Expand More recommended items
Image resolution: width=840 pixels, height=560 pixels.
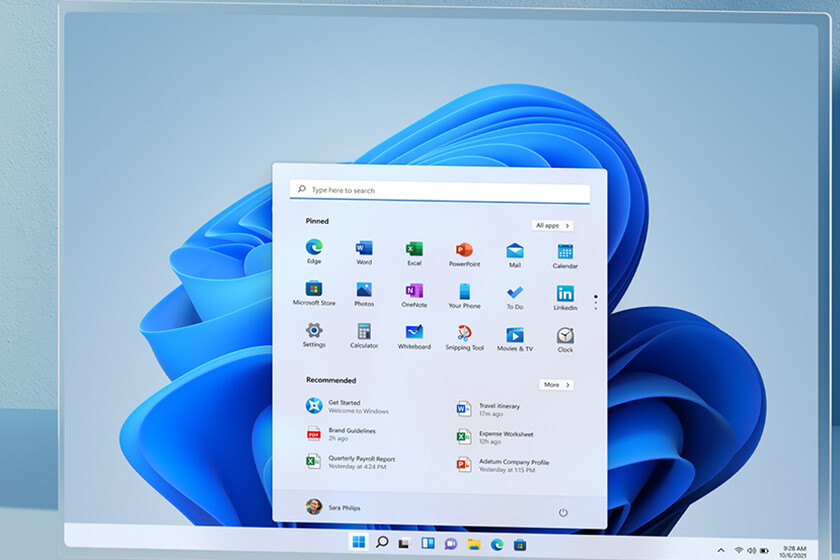[556, 385]
